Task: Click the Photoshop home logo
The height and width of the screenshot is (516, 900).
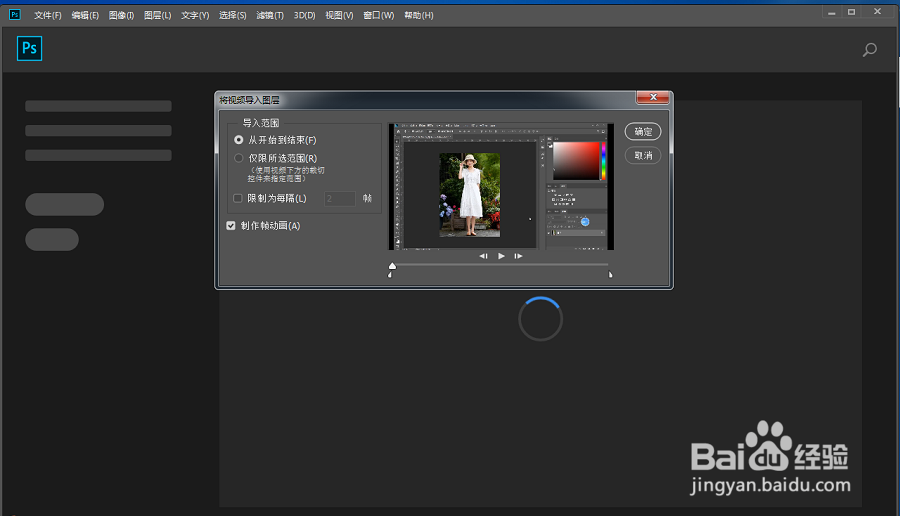Action: click(29, 48)
